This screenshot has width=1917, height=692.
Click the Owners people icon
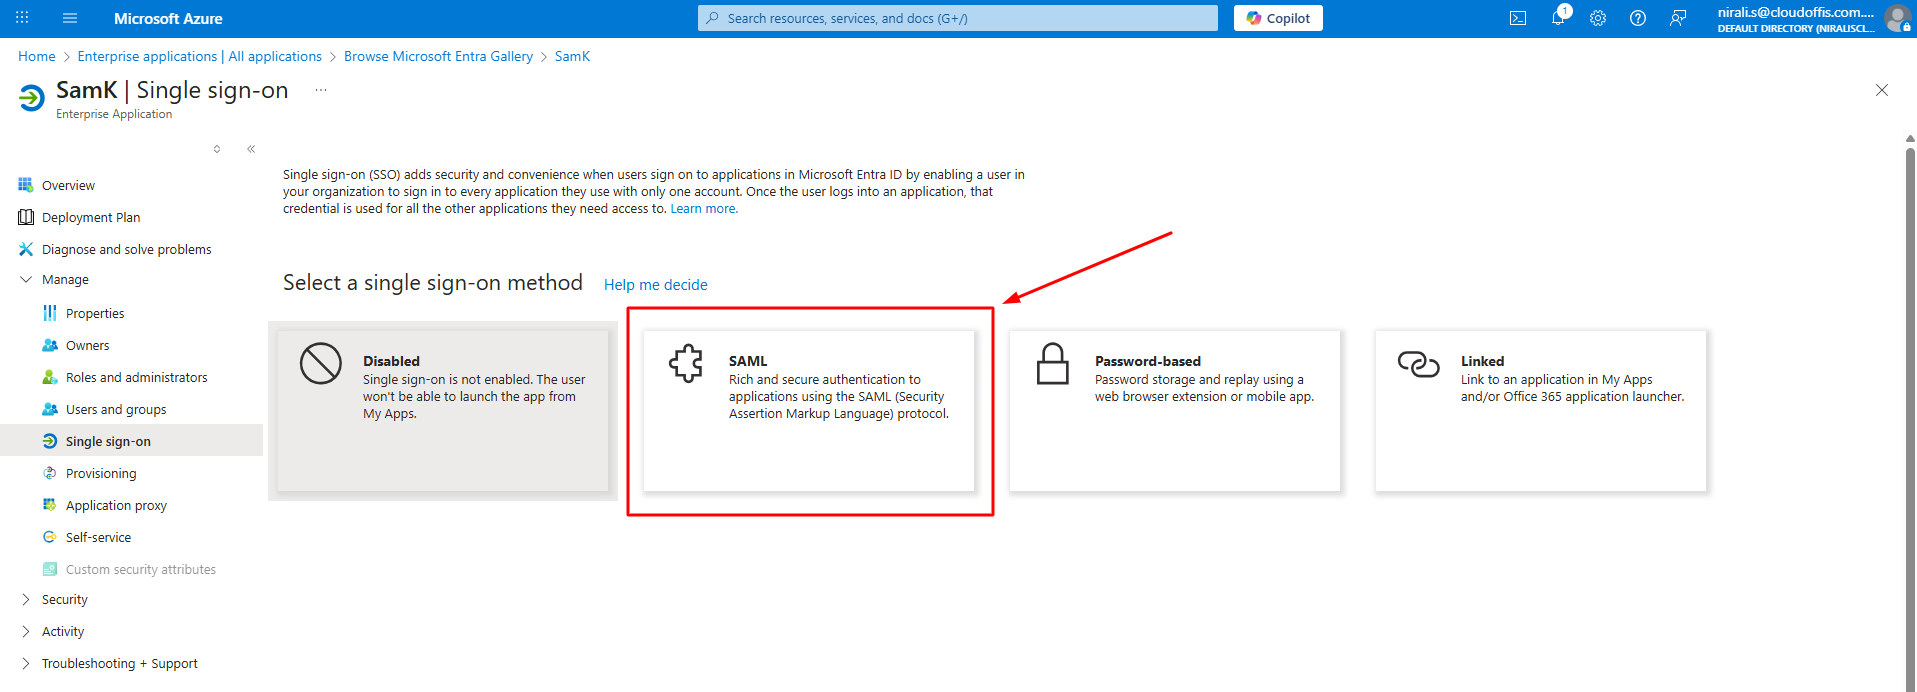[x=50, y=345]
